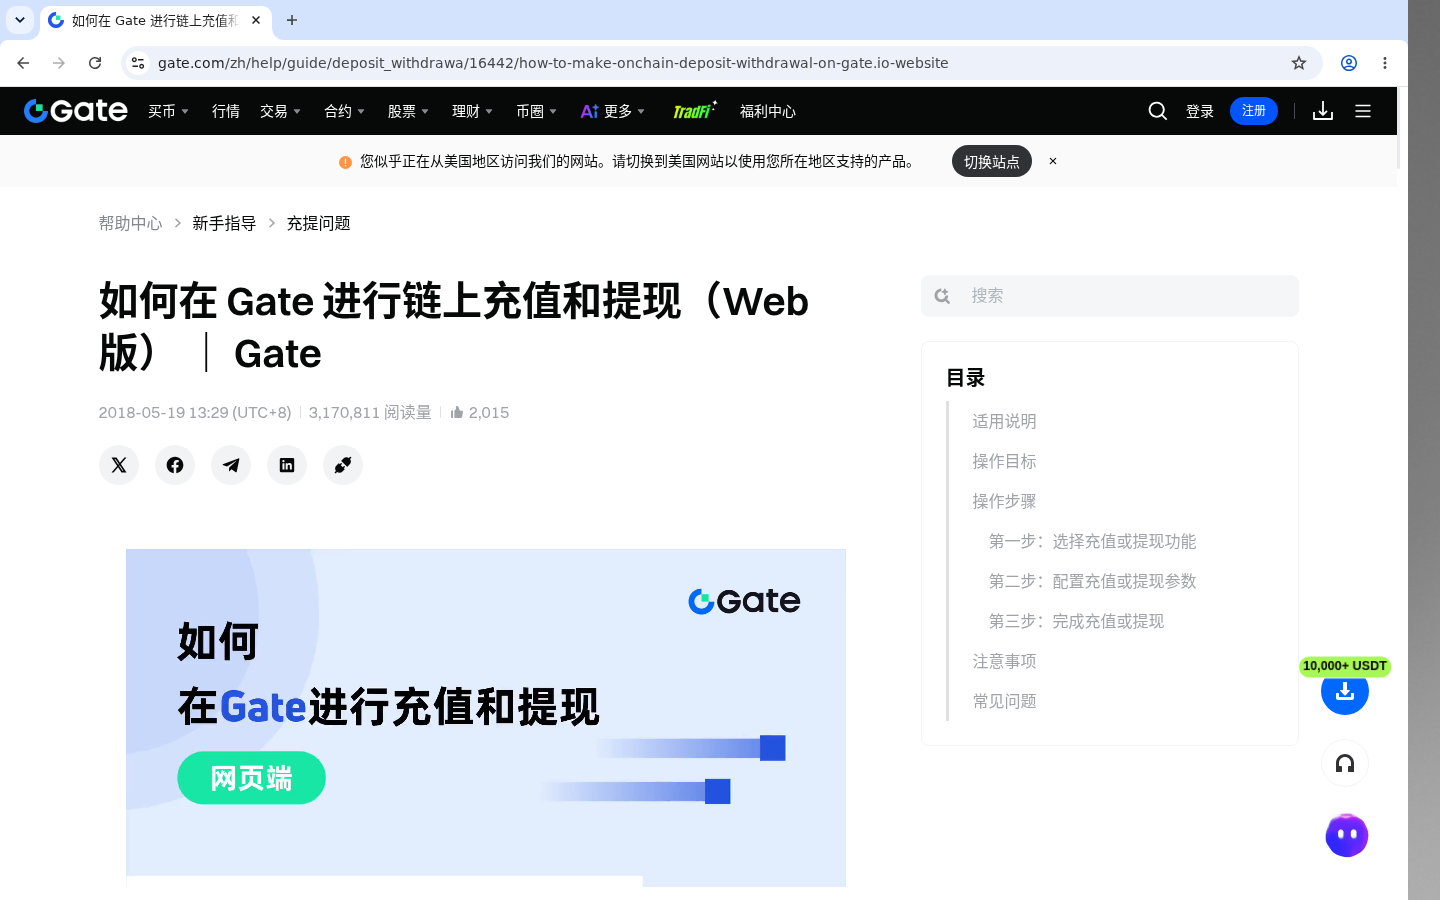Close the current Gate tab
The width and height of the screenshot is (1440, 900).
tap(256, 20)
